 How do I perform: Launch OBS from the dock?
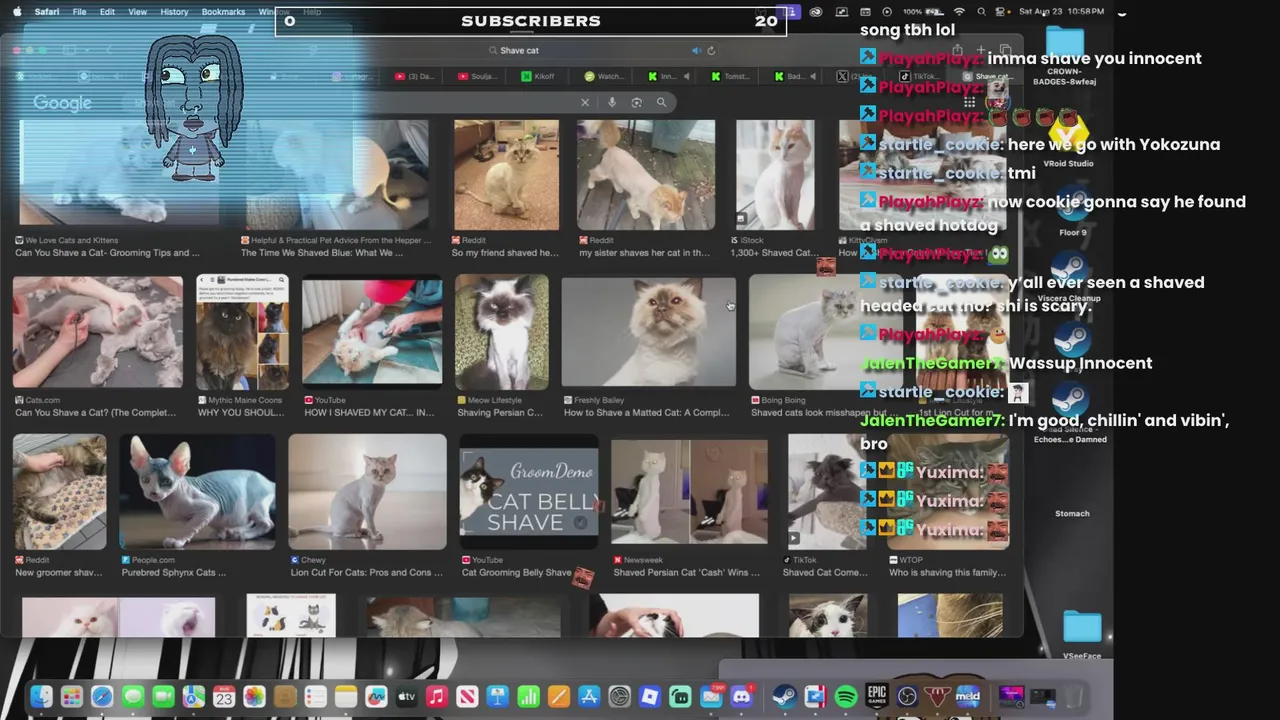[907, 697]
